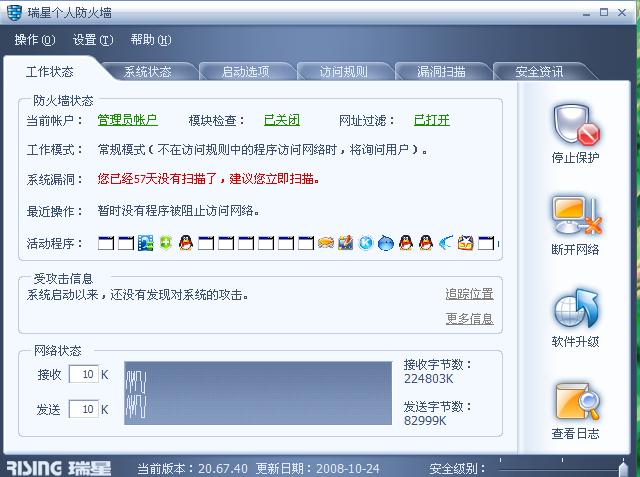Open the 操作(O) menu

coord(35,40)
